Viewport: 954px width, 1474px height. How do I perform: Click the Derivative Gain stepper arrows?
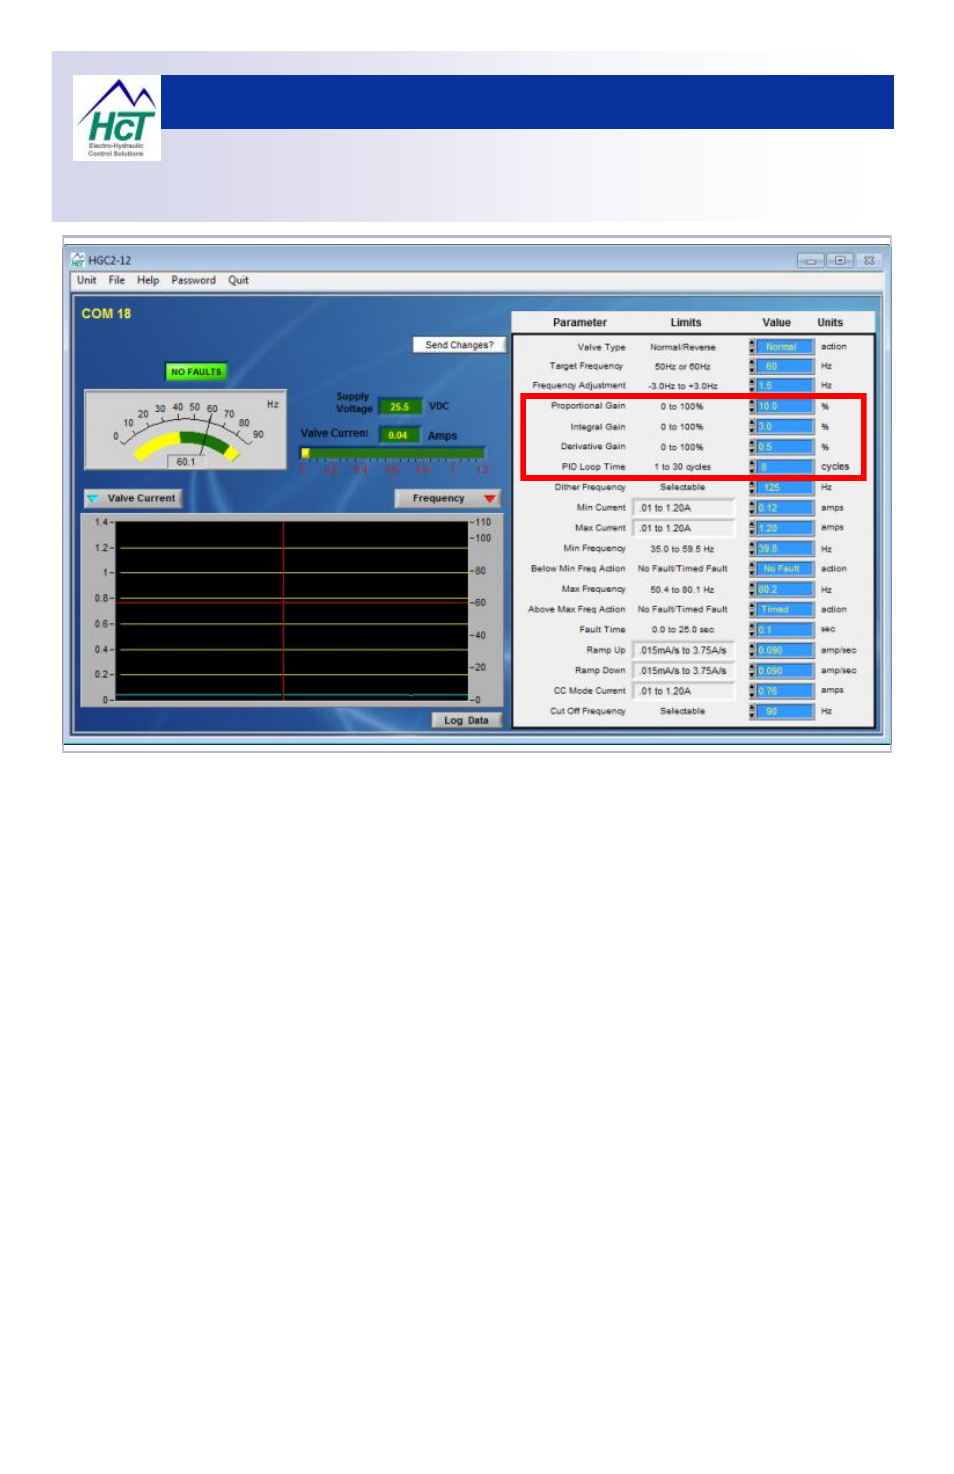pos(752,447)
